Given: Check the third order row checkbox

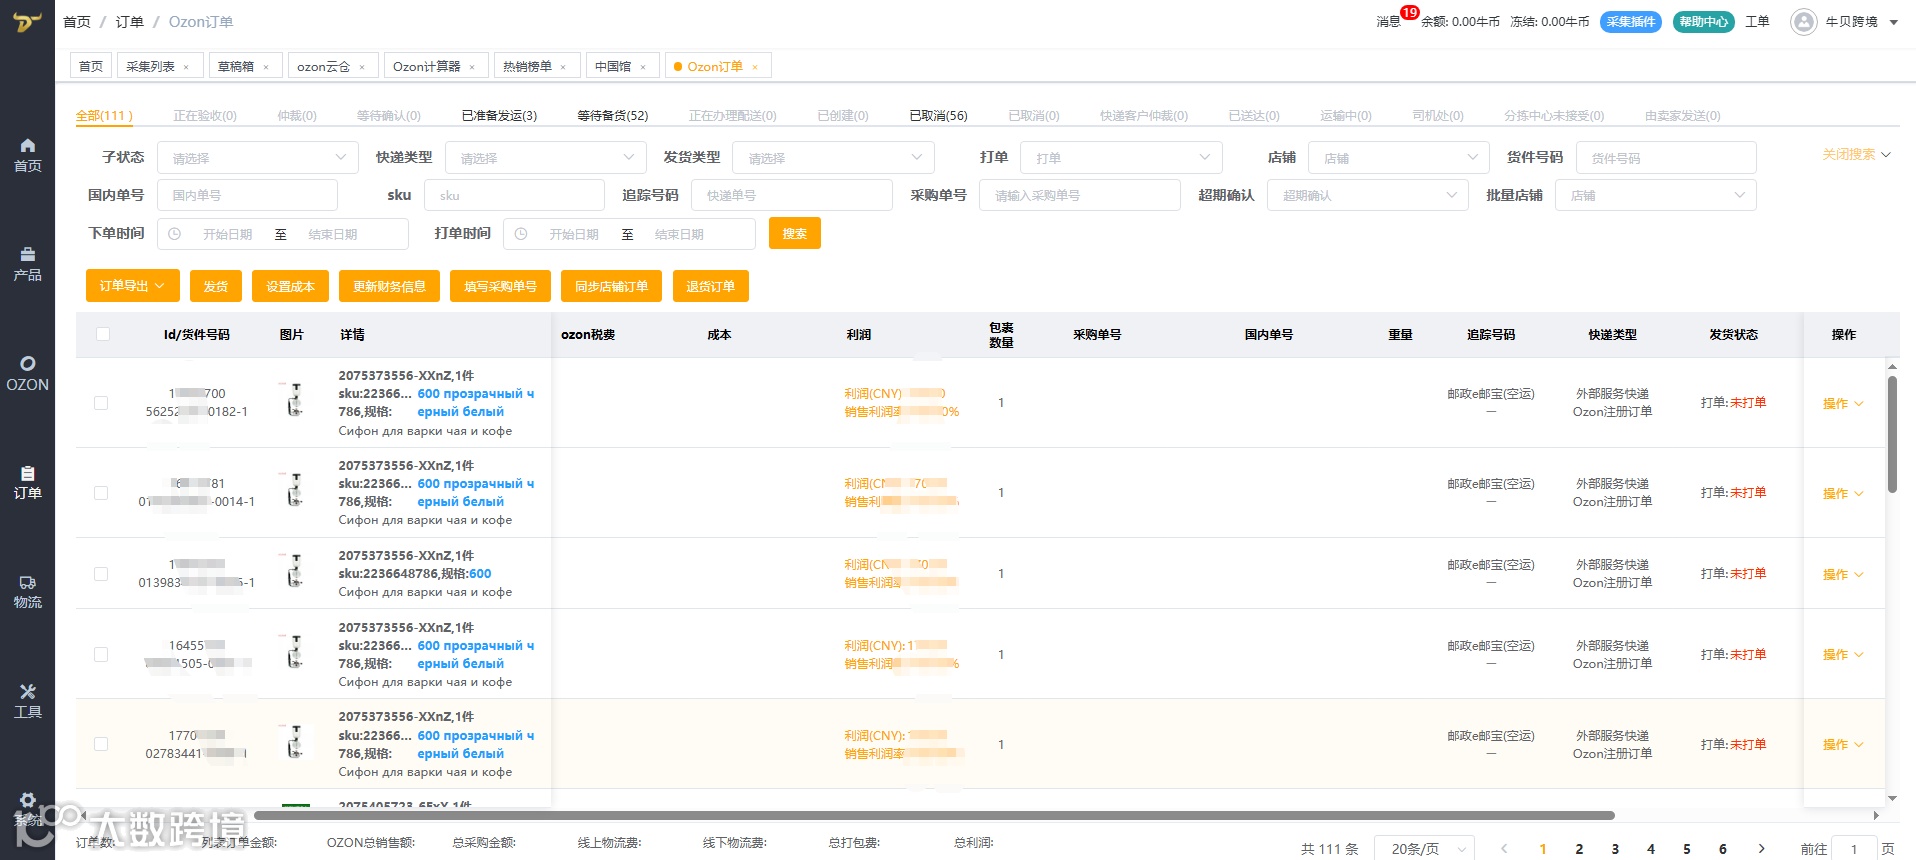Looking at the screenshot, I should [101, 574].
